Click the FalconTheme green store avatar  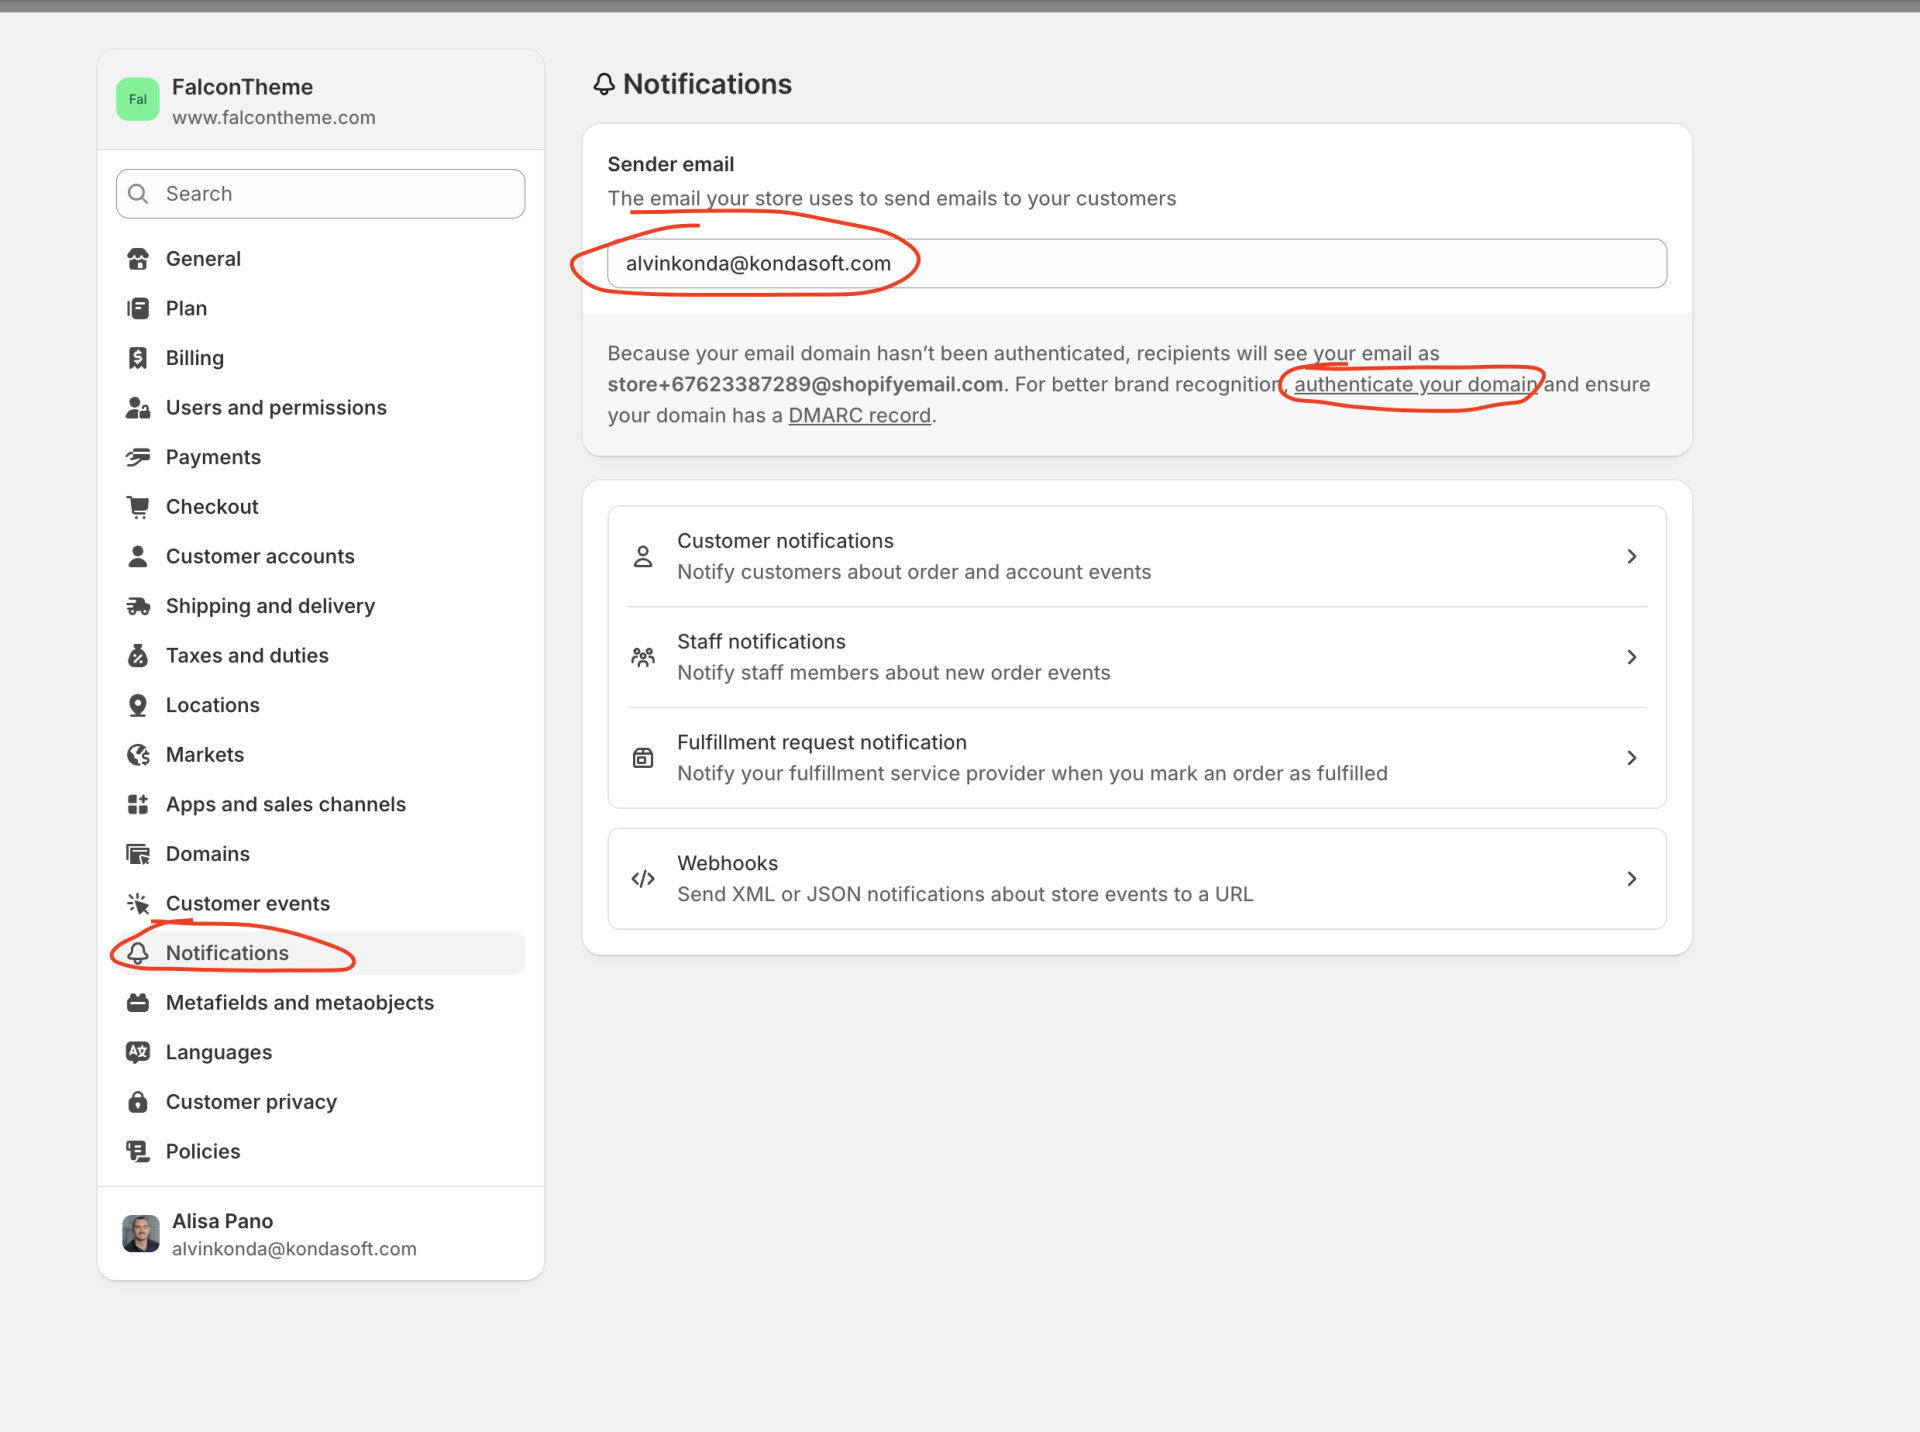click(x=138, y=100)
